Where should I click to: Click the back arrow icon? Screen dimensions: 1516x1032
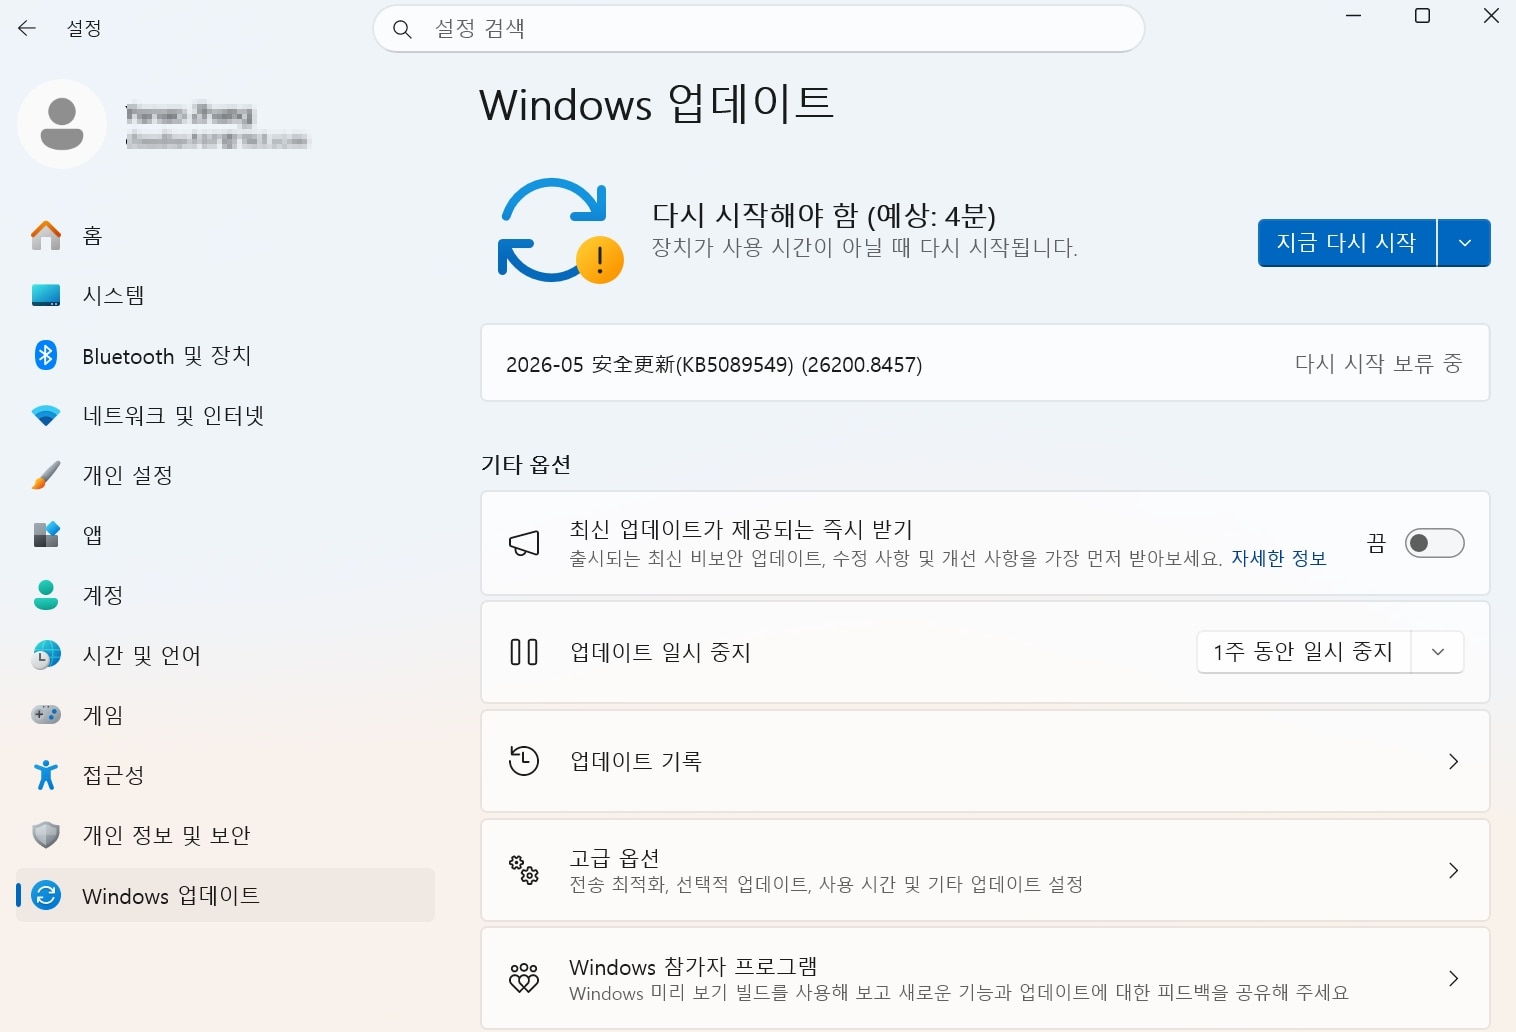[x=27, y=29]
